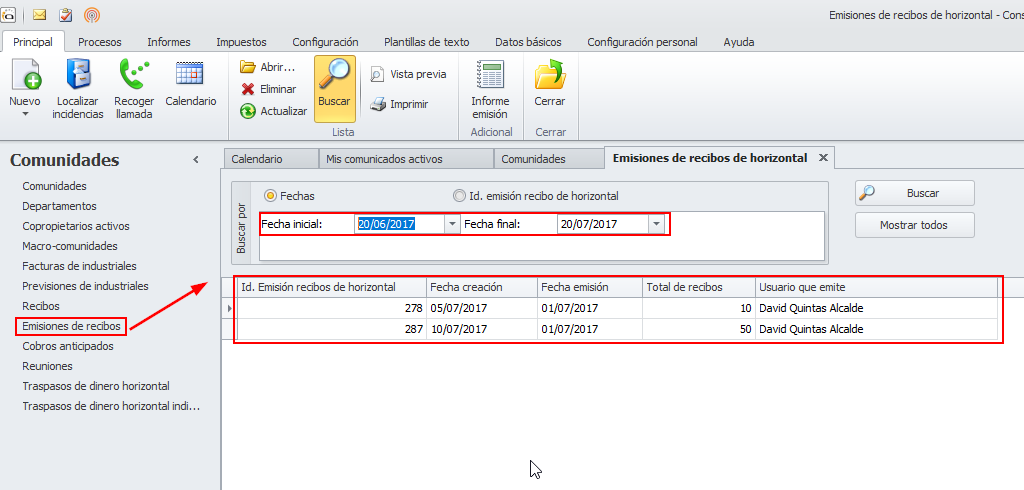This screenshot has width=1024, height=490.
Task: Click the Mostrar todos button
Action: (x=914, y=225)
